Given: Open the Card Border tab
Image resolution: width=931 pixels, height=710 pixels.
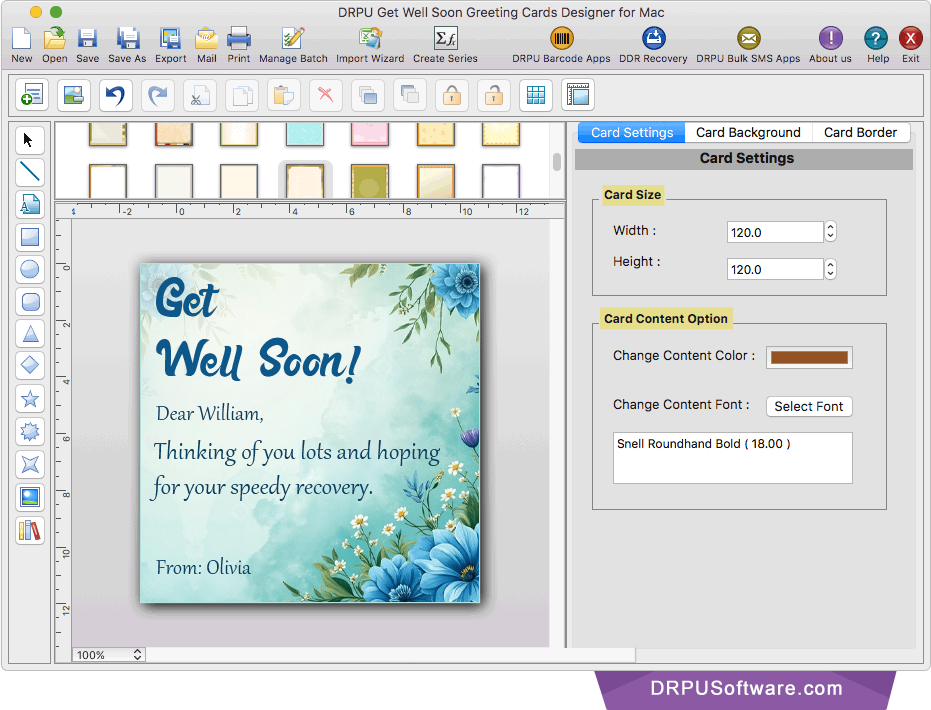Looking at the screenshot, I should click(860, 132).
